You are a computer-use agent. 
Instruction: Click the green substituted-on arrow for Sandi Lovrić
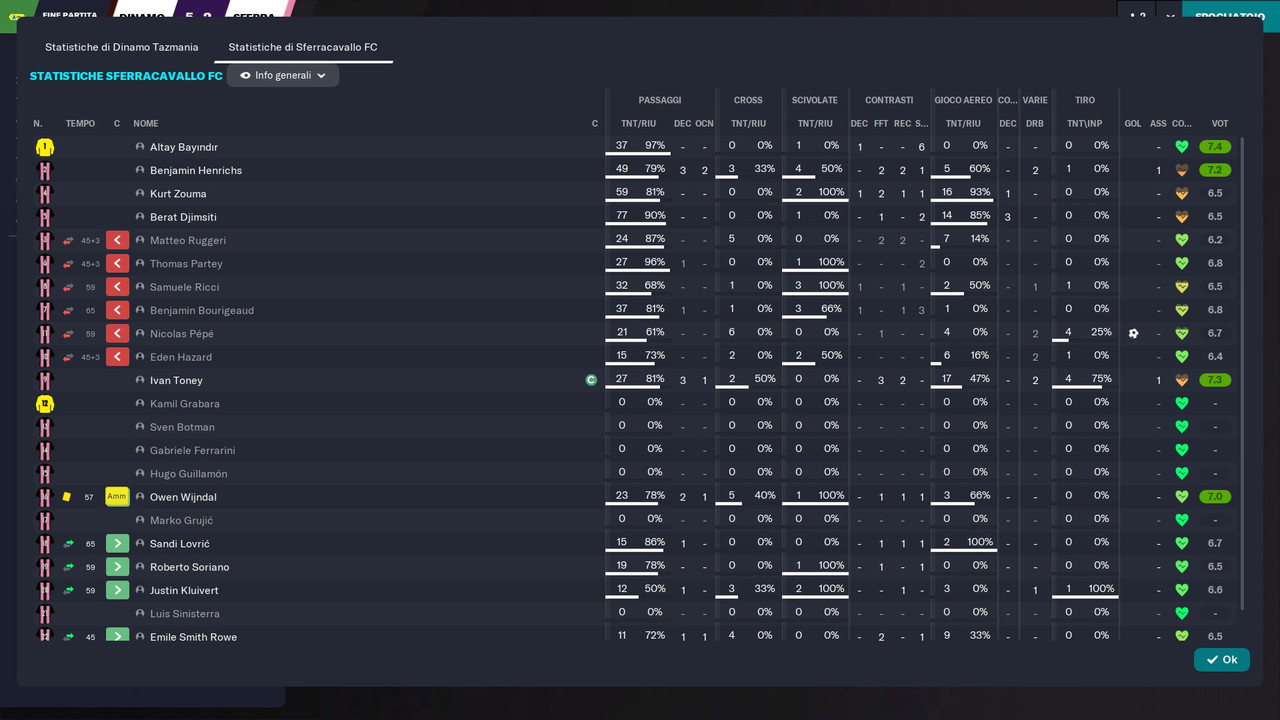117,544
